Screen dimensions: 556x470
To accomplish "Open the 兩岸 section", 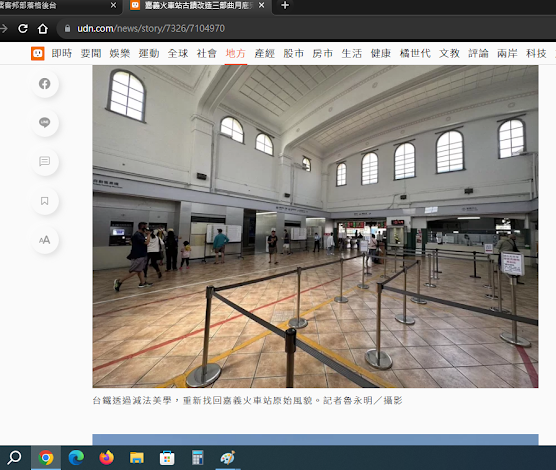I will 507,54.
